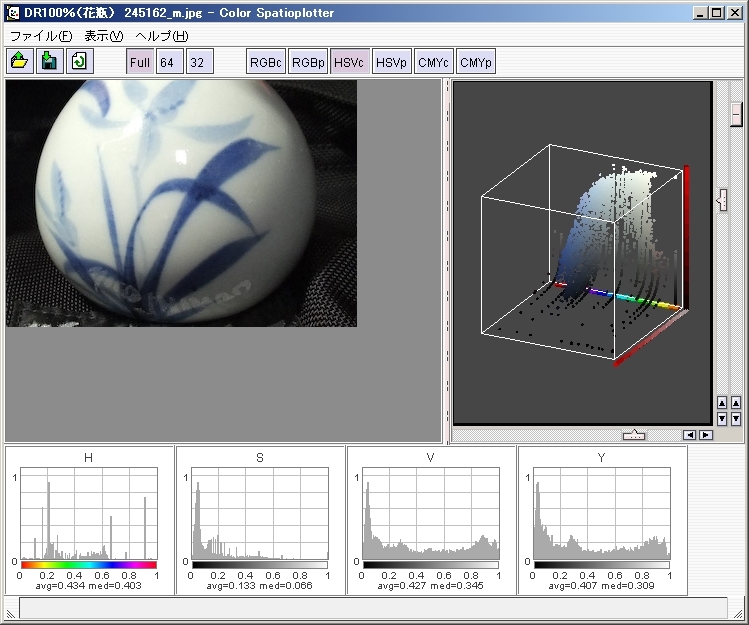Toggle the Full resolution button
This screenshot has height=625, width=749.
coord(140,62)
